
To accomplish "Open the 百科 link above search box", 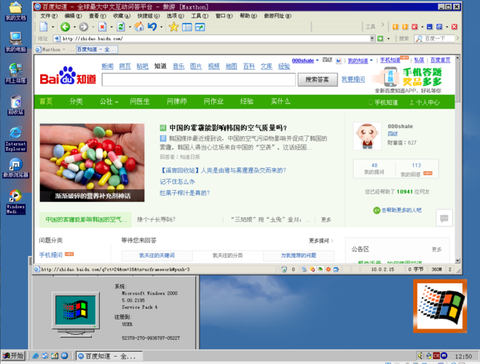I will [249, 66].
